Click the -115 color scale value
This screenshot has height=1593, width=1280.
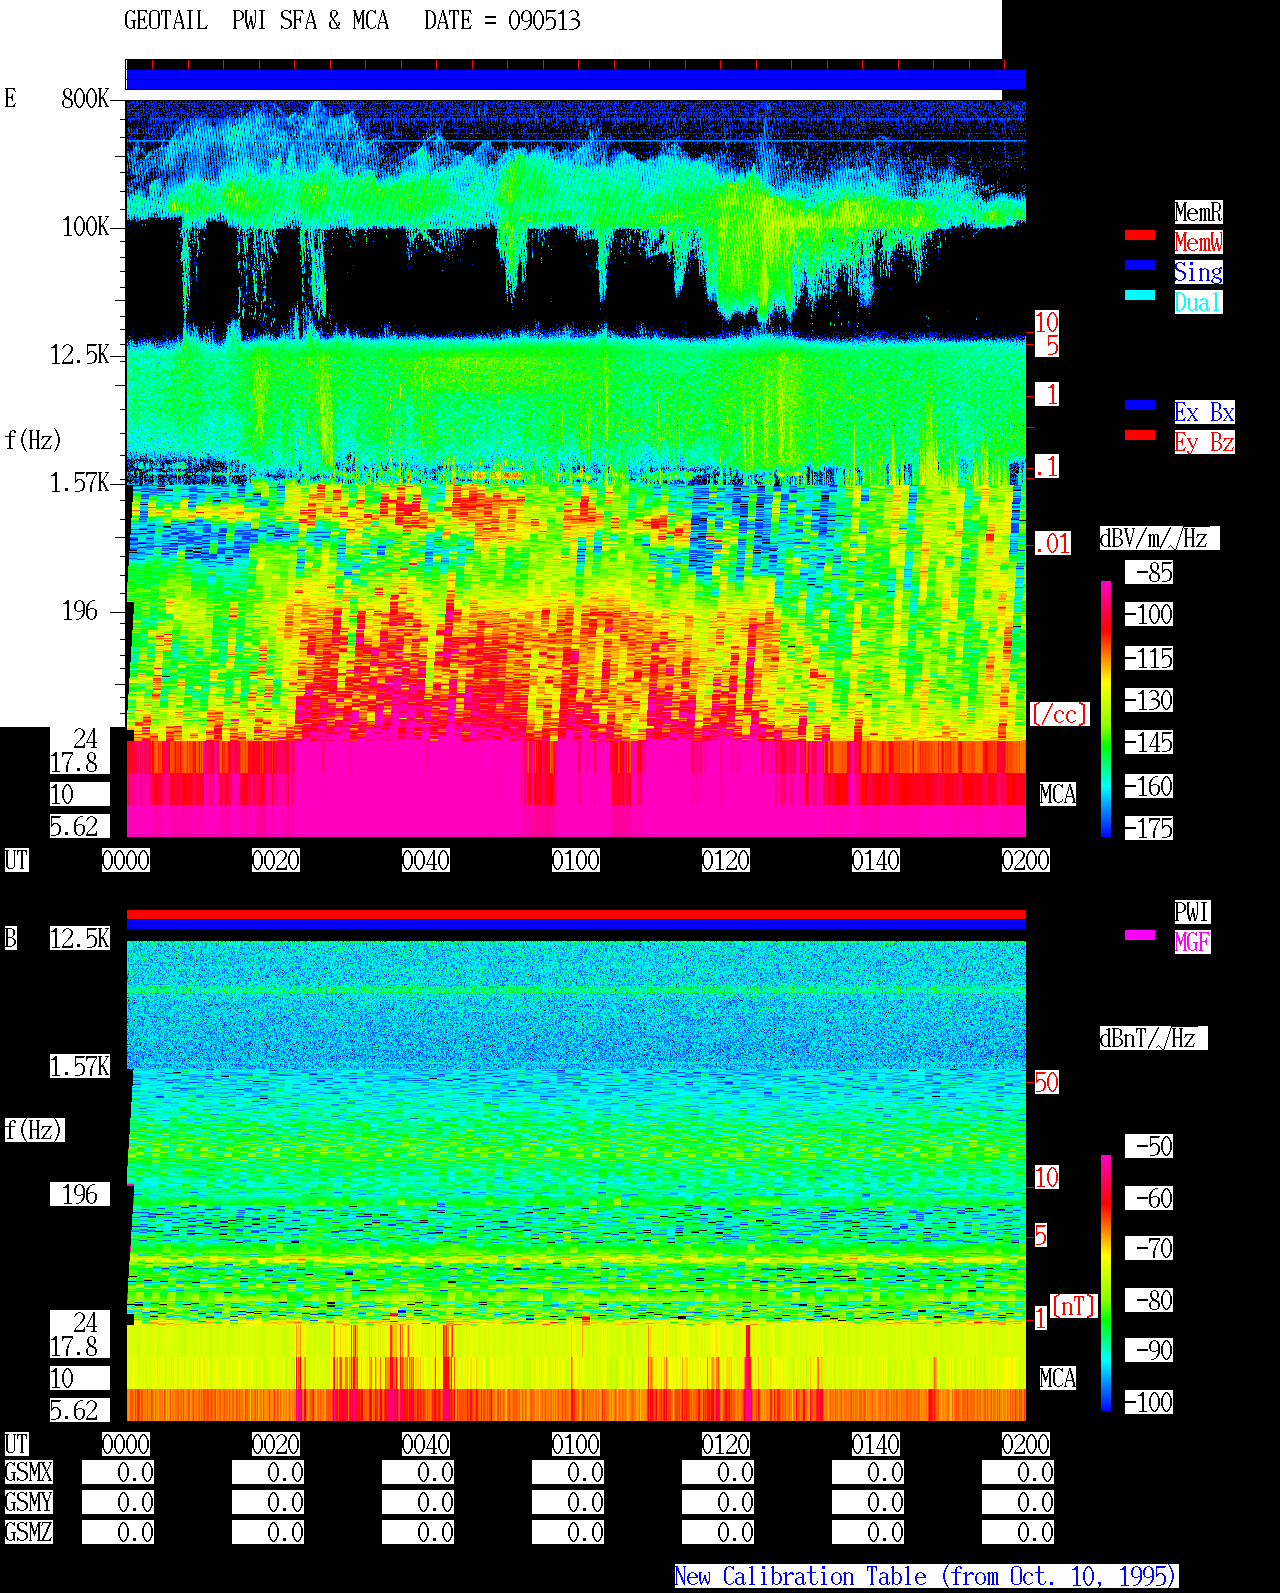[x=1149, y=658]
